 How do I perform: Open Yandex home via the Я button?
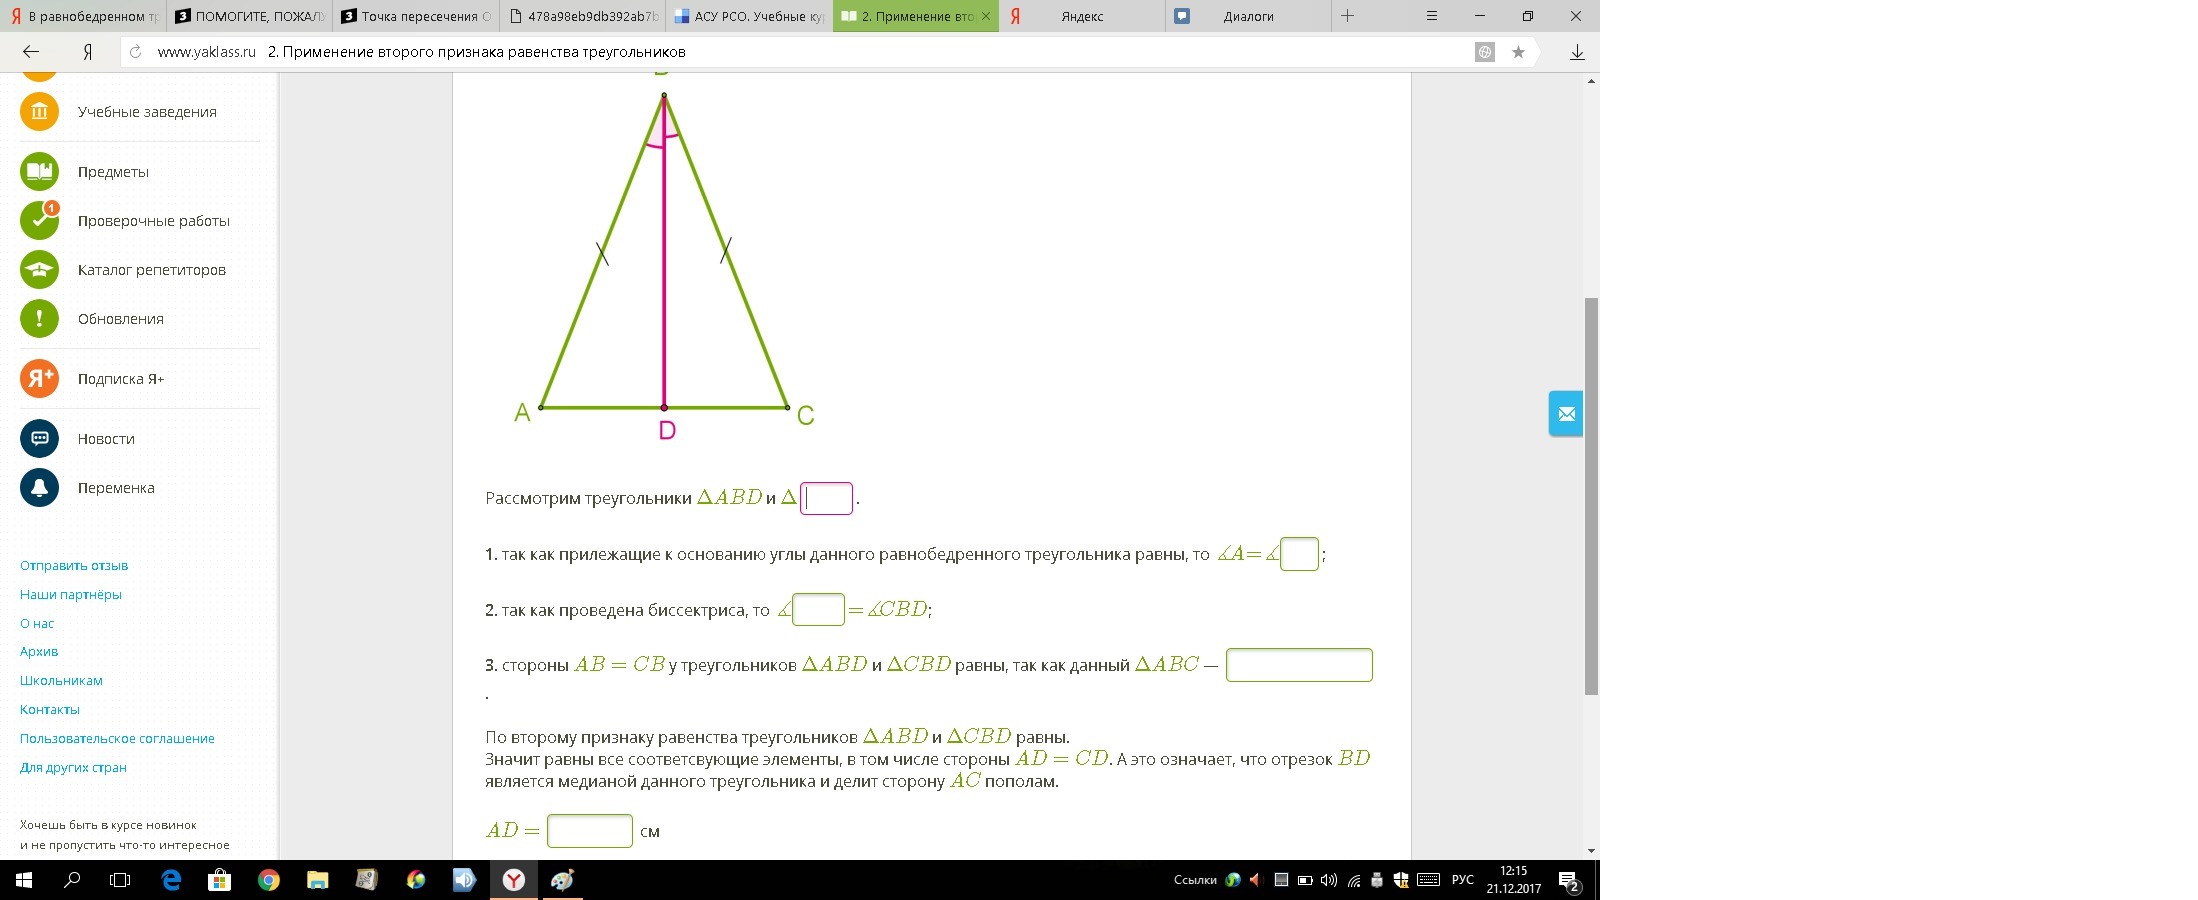(88, 52)
